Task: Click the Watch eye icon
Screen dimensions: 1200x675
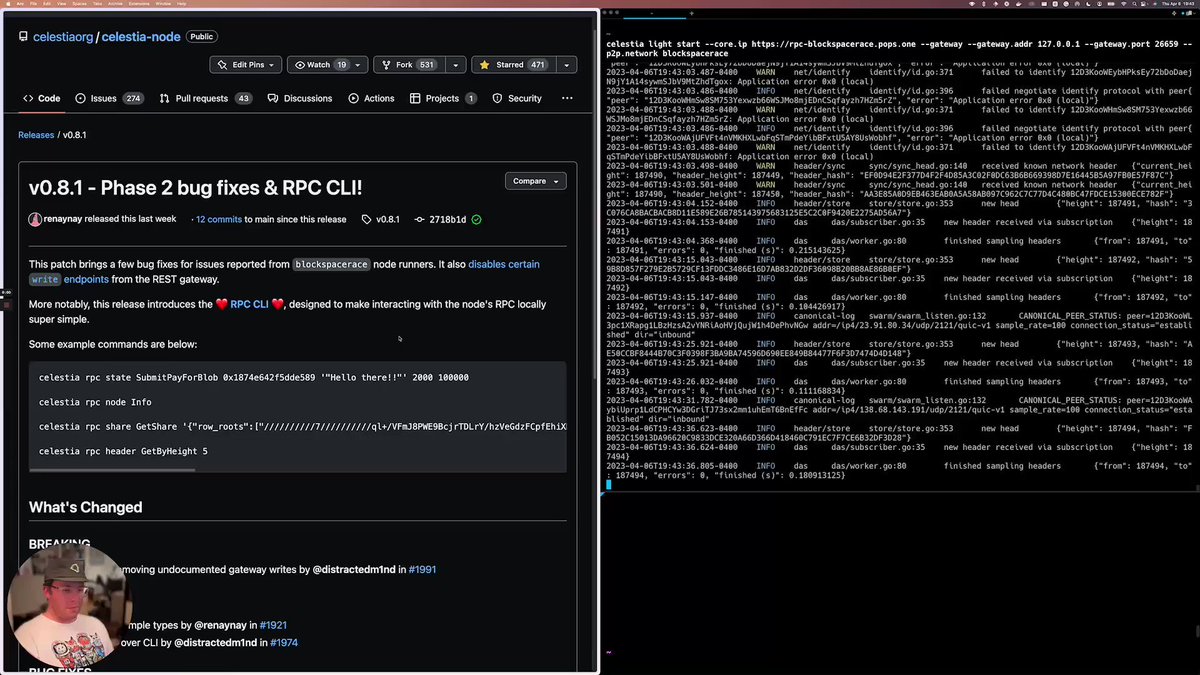Action: pyautogui.click(x=300, y=64)
